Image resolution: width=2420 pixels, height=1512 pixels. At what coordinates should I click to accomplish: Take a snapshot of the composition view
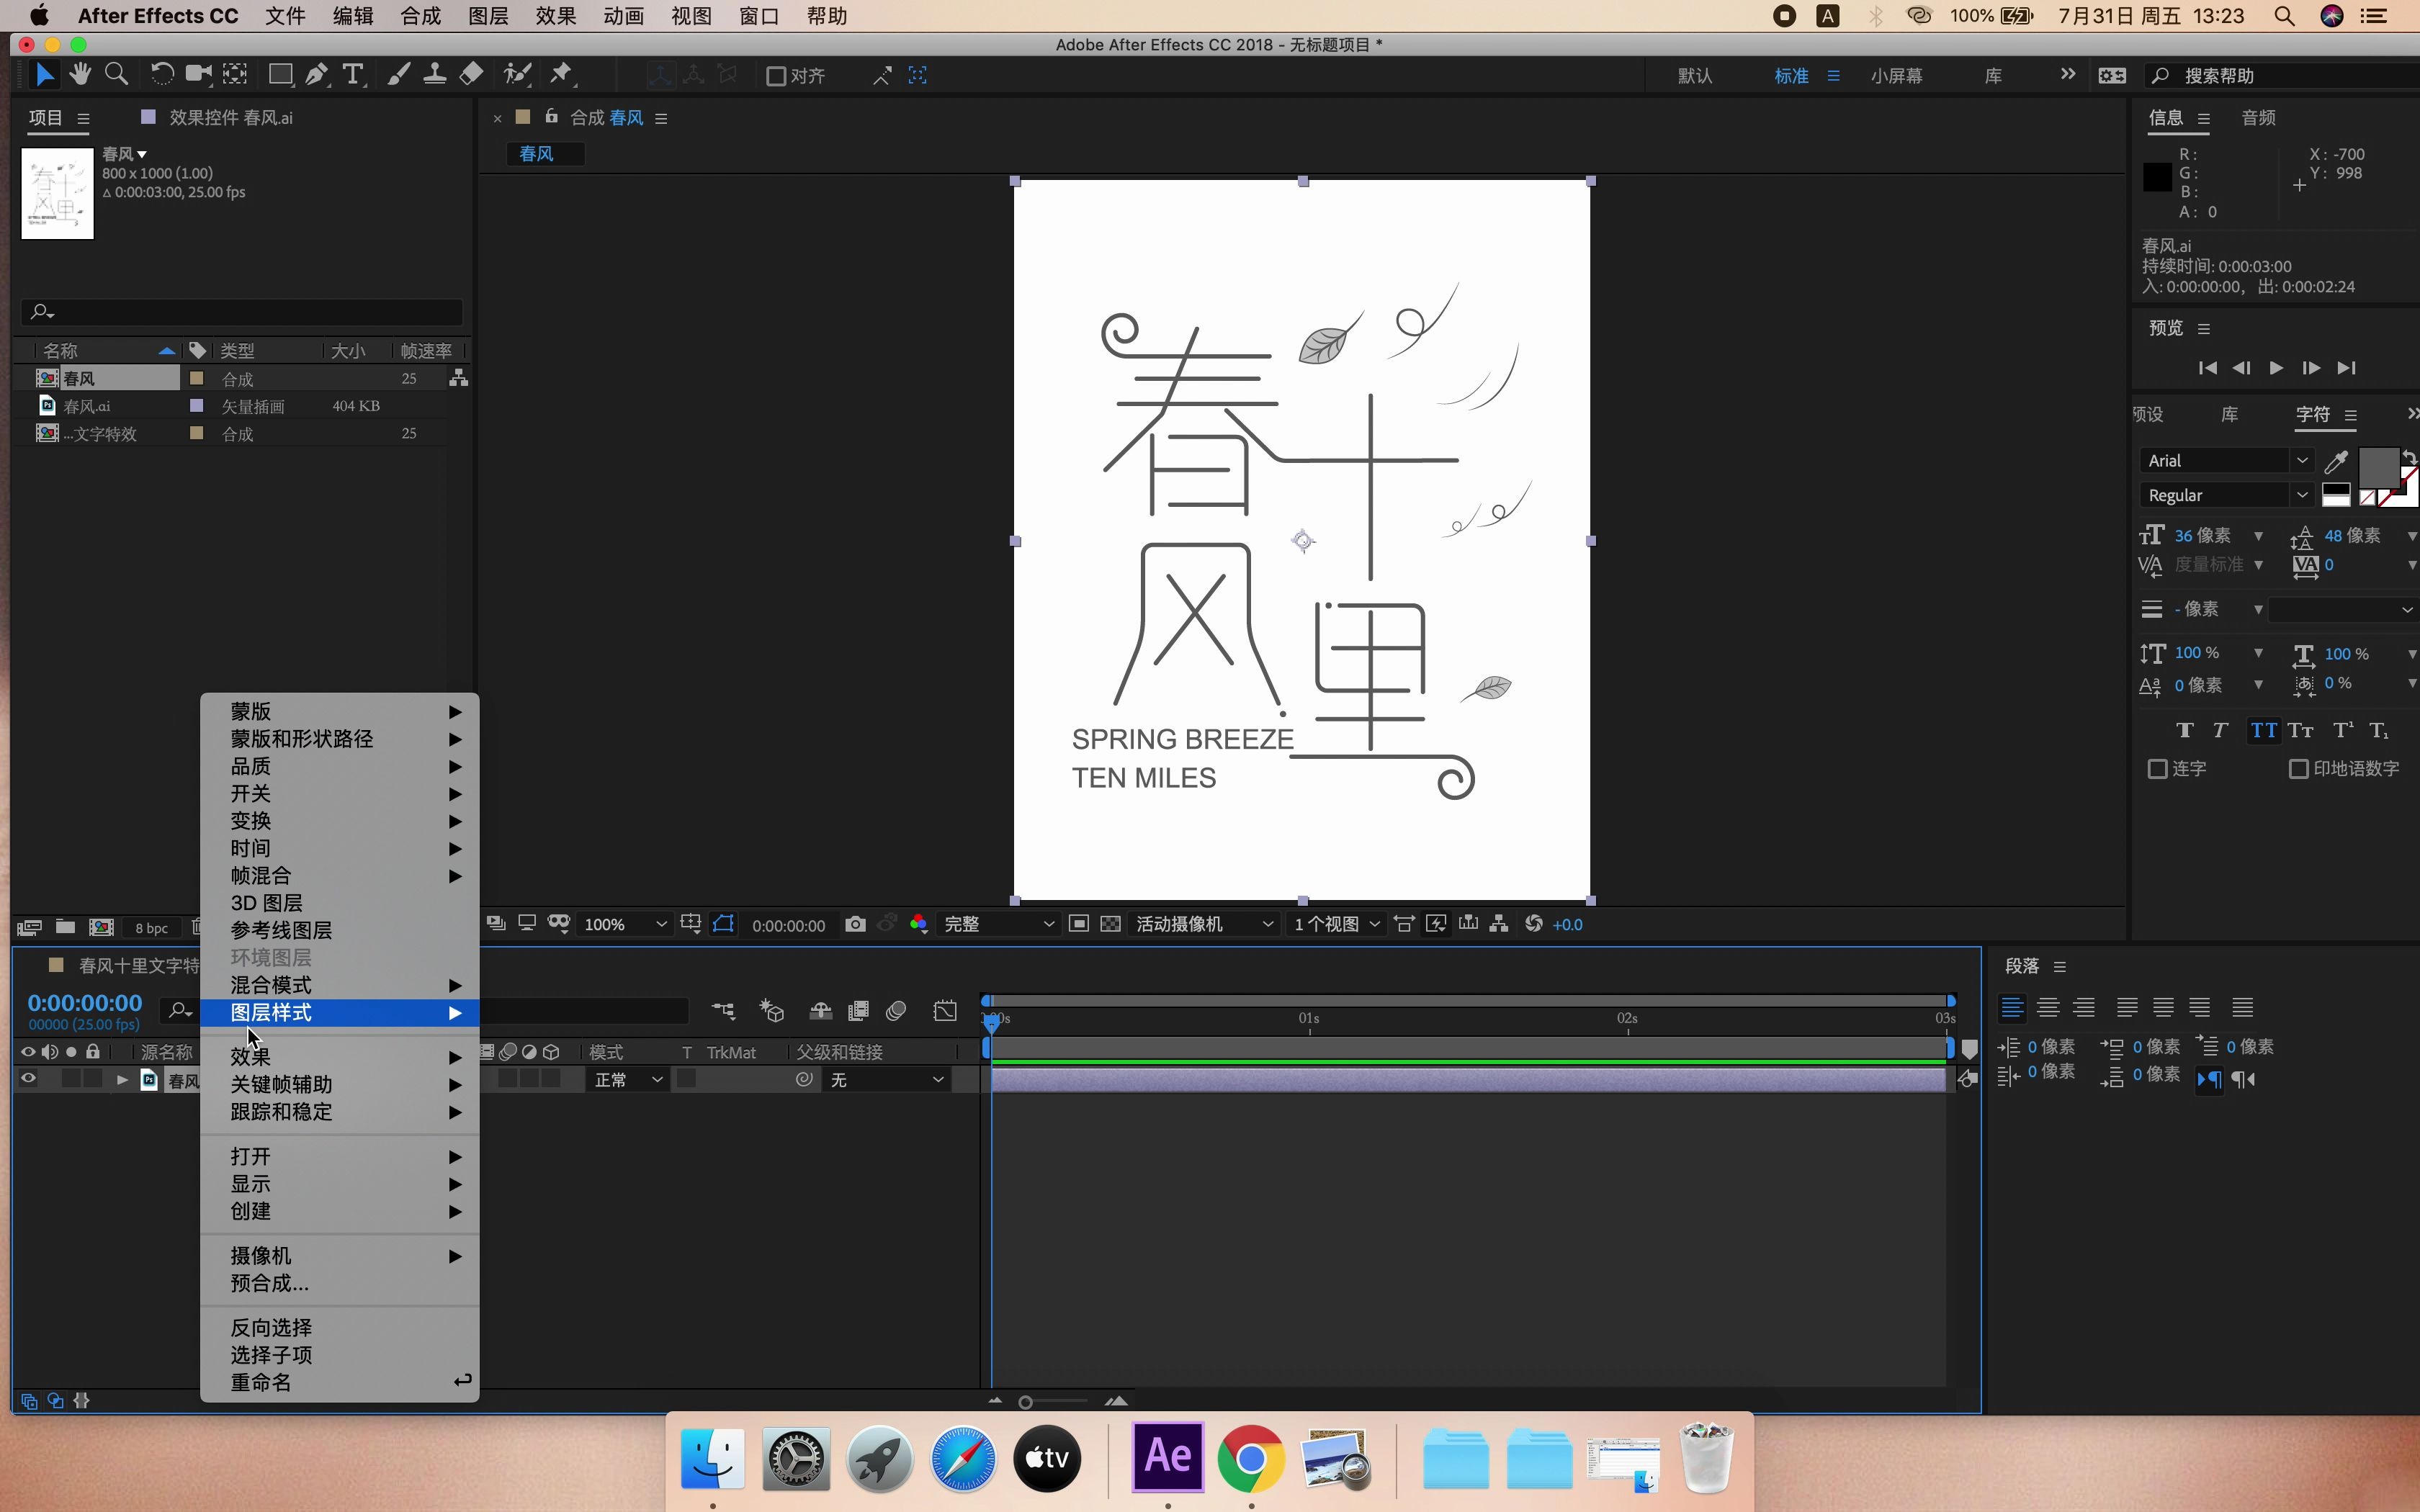coord(855,924)
